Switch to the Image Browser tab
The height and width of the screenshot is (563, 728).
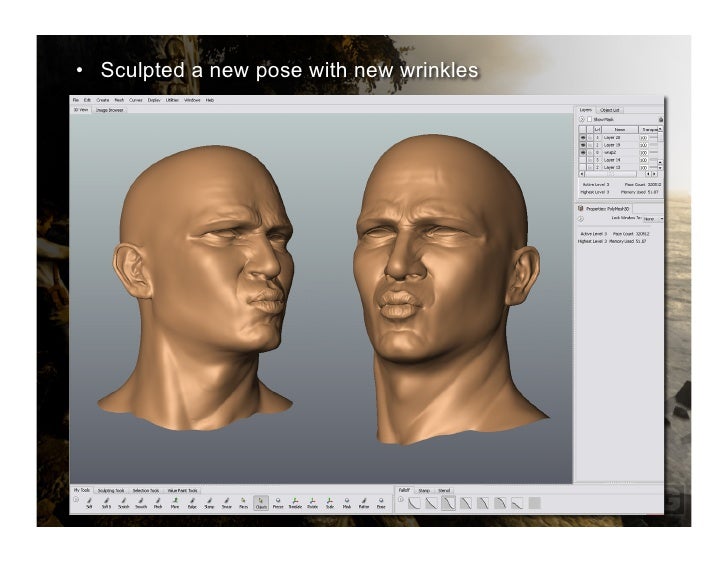point(109,110)
